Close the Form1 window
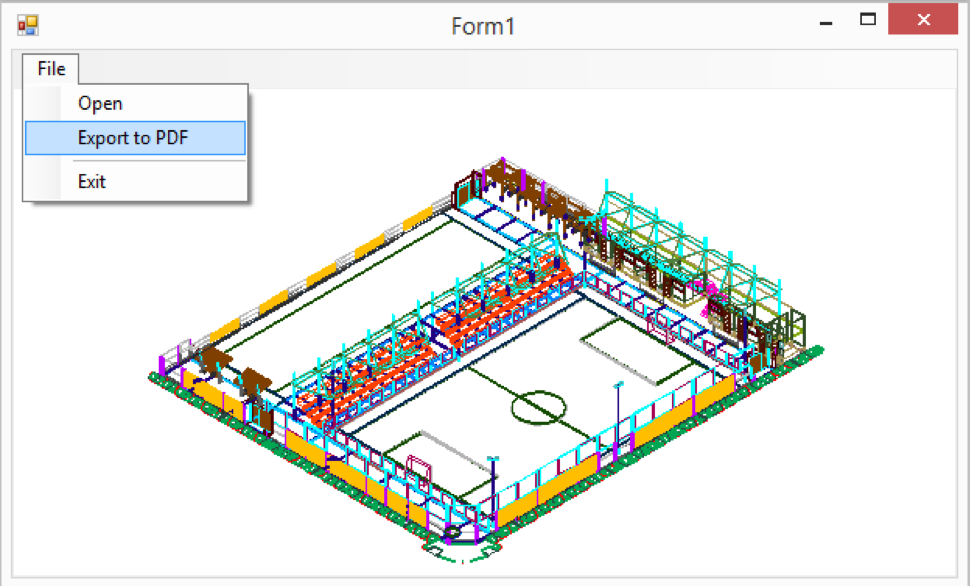 click(923, 19)
